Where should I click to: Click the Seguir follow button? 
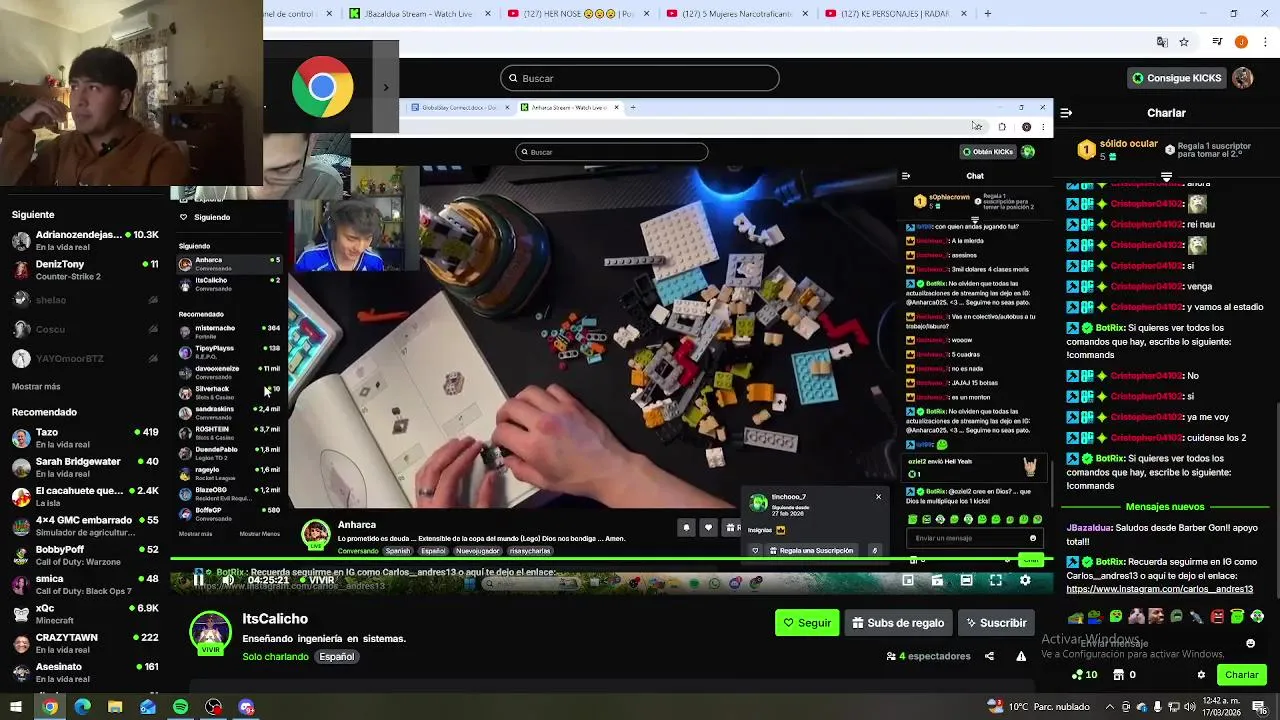pos(807,623)
